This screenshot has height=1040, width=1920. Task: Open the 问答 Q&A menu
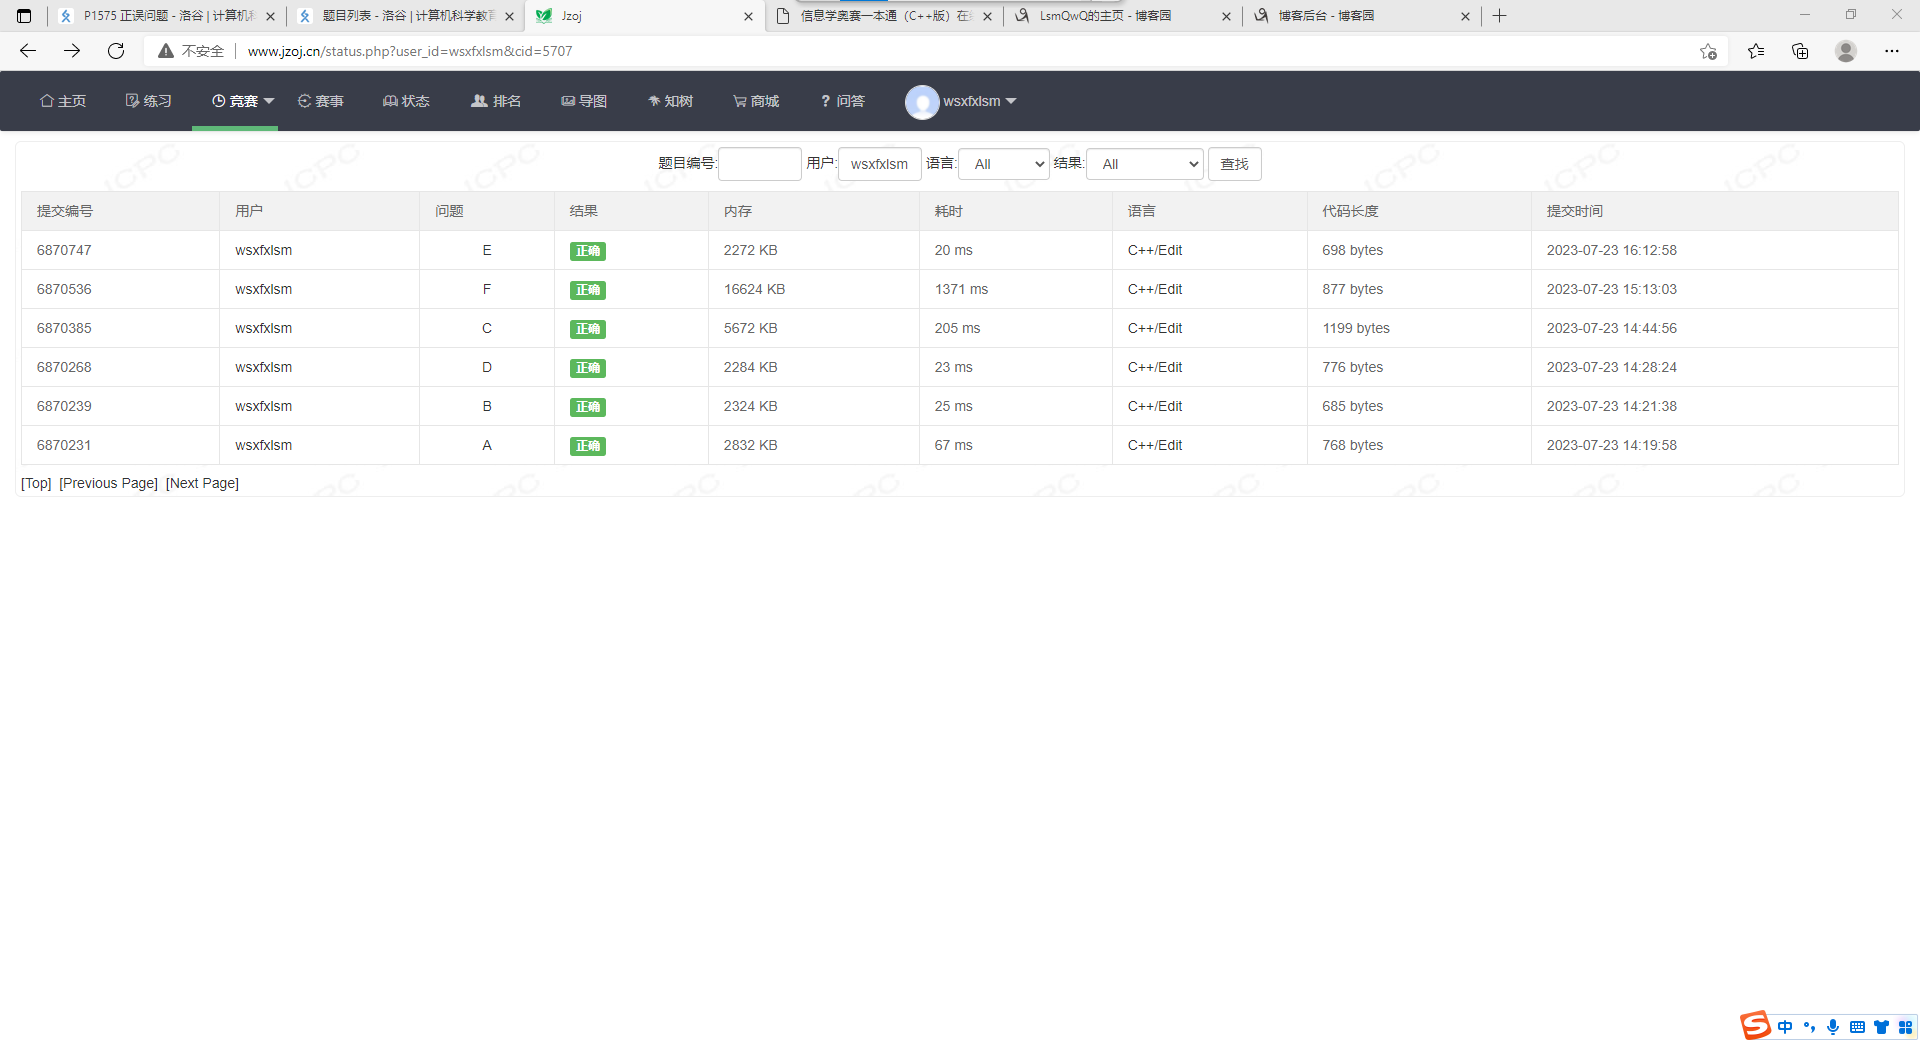842,101
